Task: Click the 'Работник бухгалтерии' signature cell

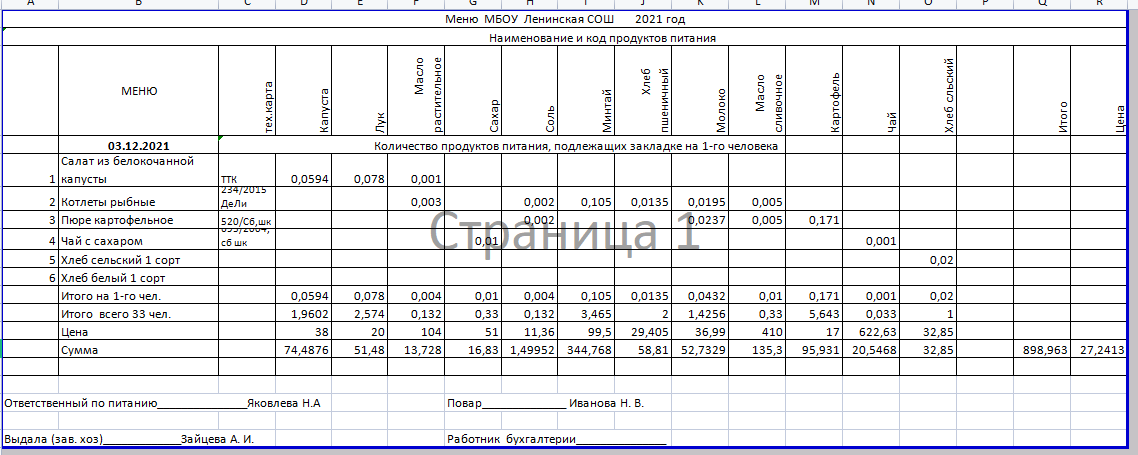Action: coord(556,439)
